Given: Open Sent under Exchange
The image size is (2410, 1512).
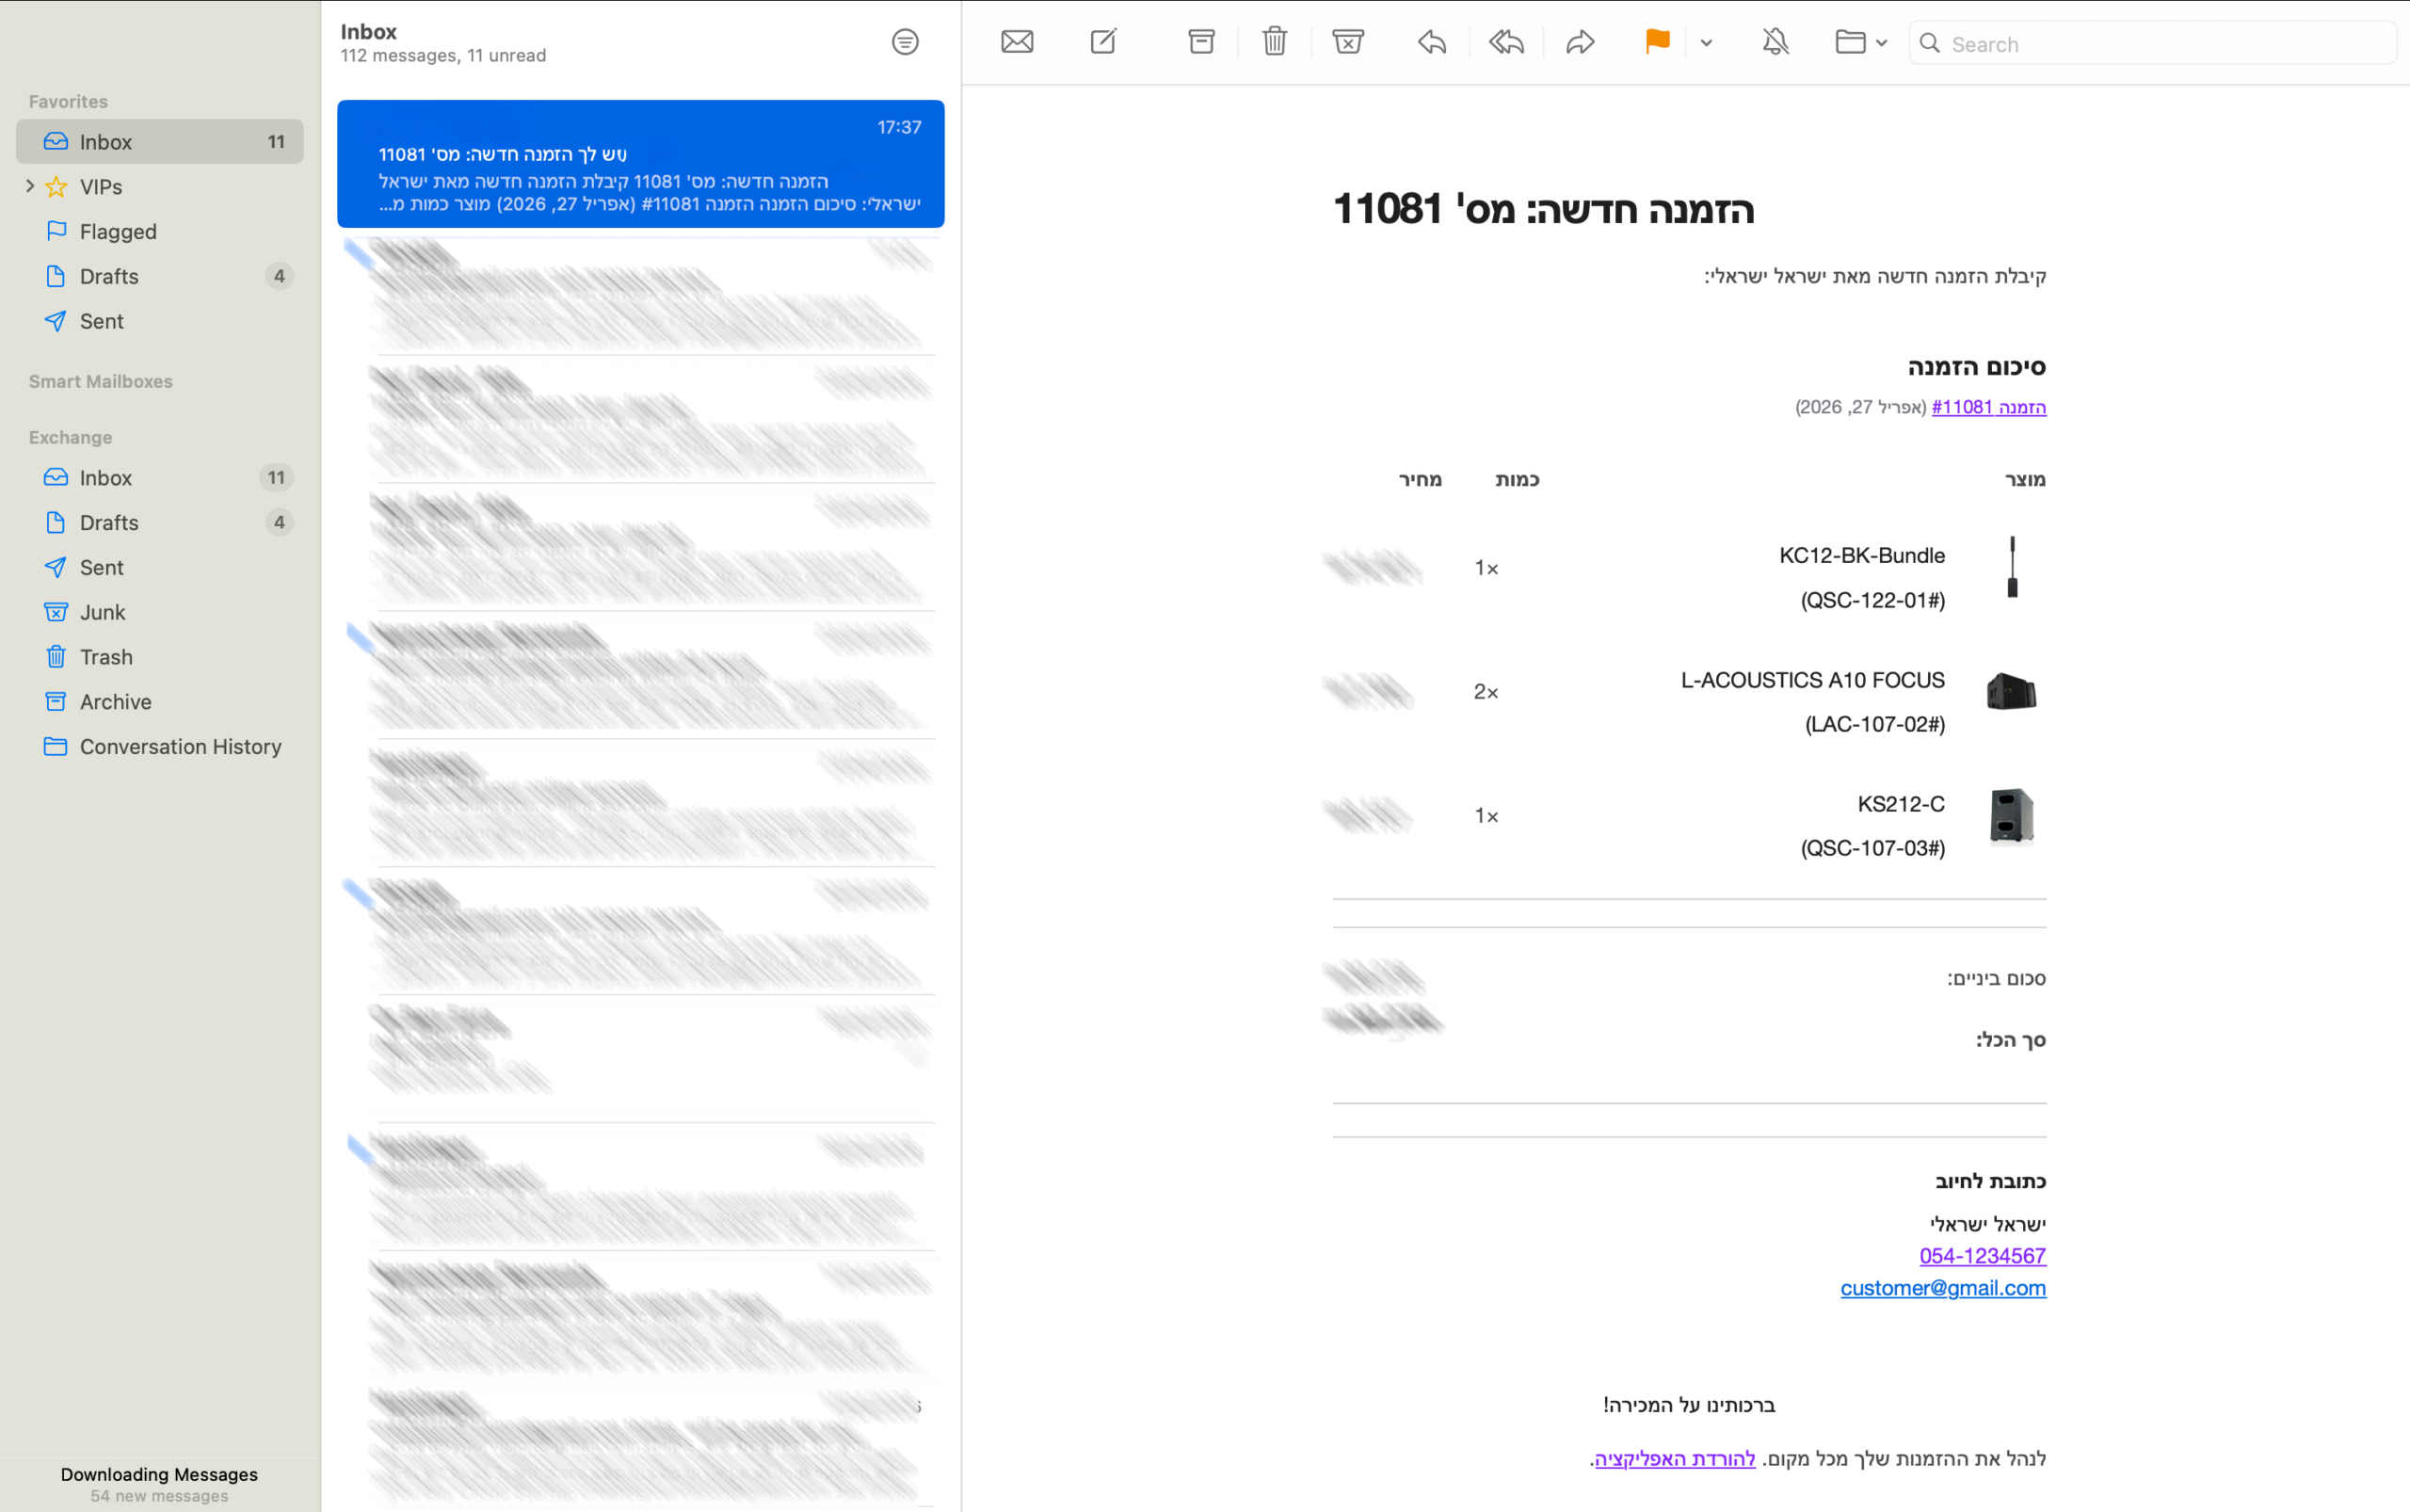Looking at the screenshot, I should click(101, 567).
